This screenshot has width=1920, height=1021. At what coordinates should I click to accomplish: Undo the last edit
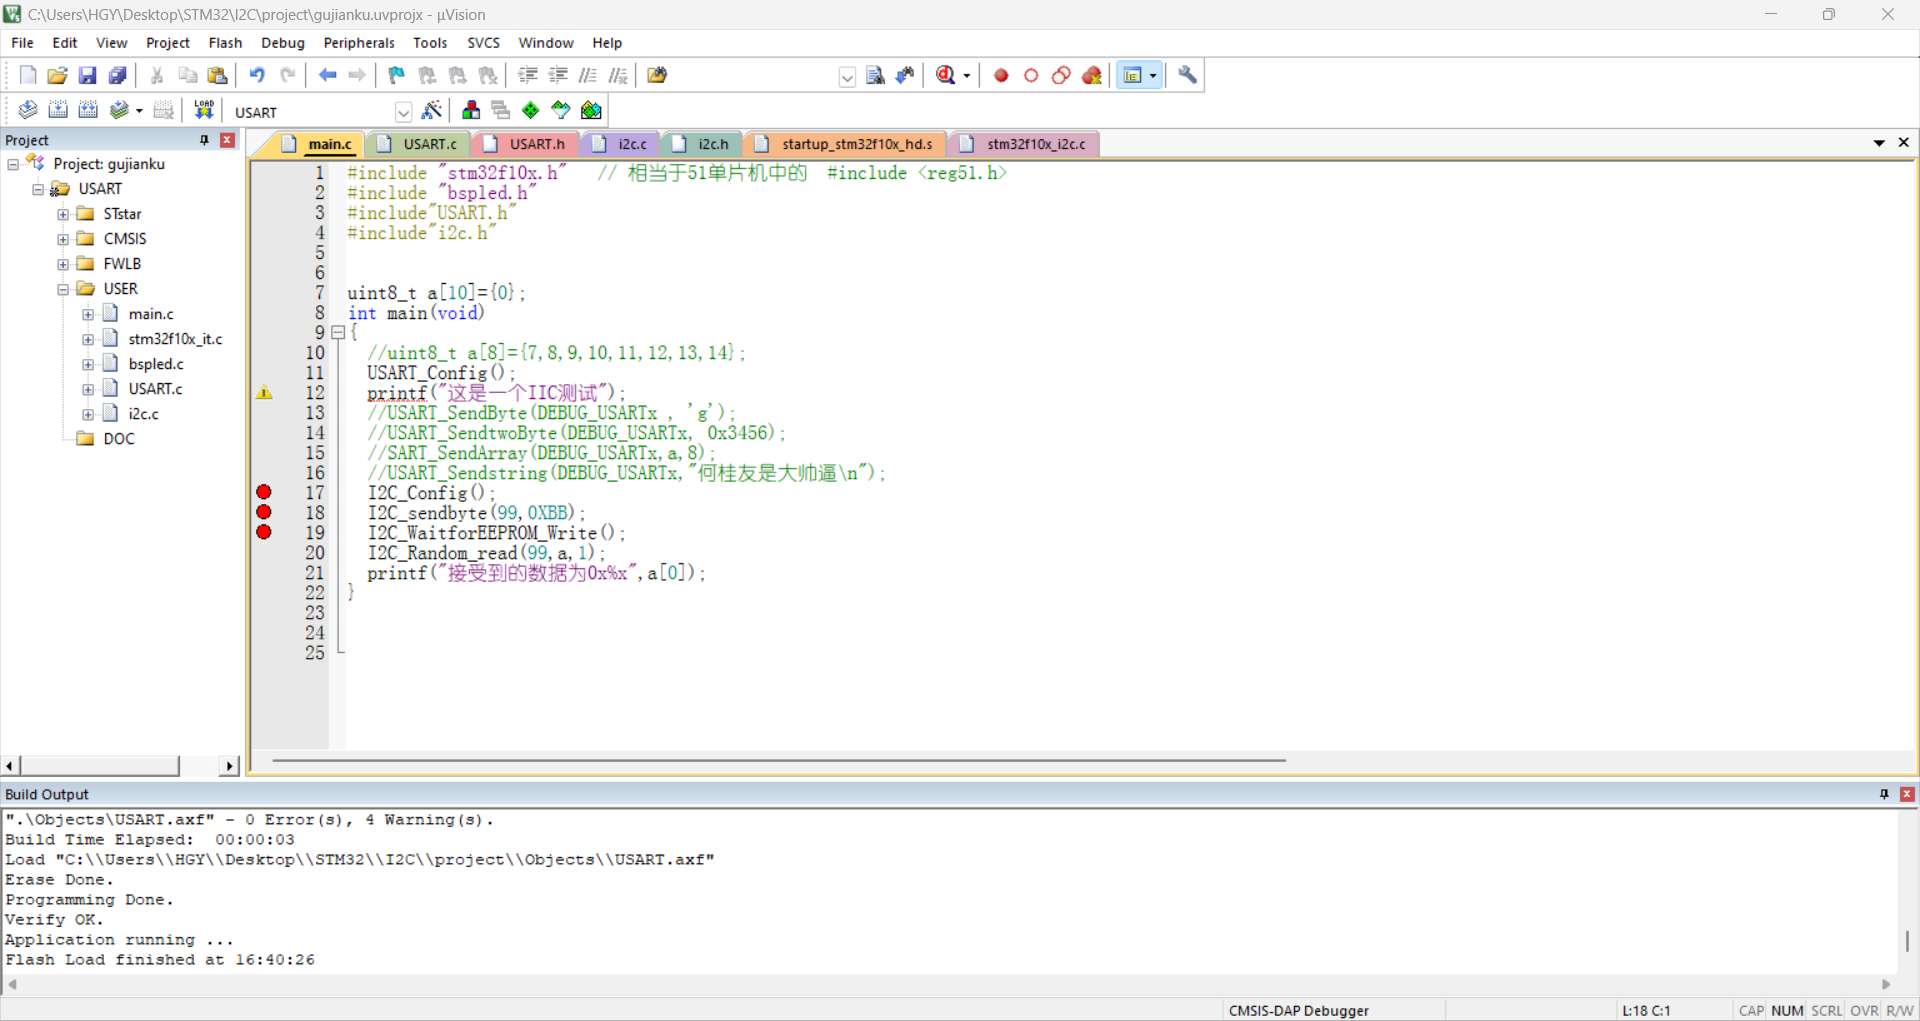tap(257, 75)
